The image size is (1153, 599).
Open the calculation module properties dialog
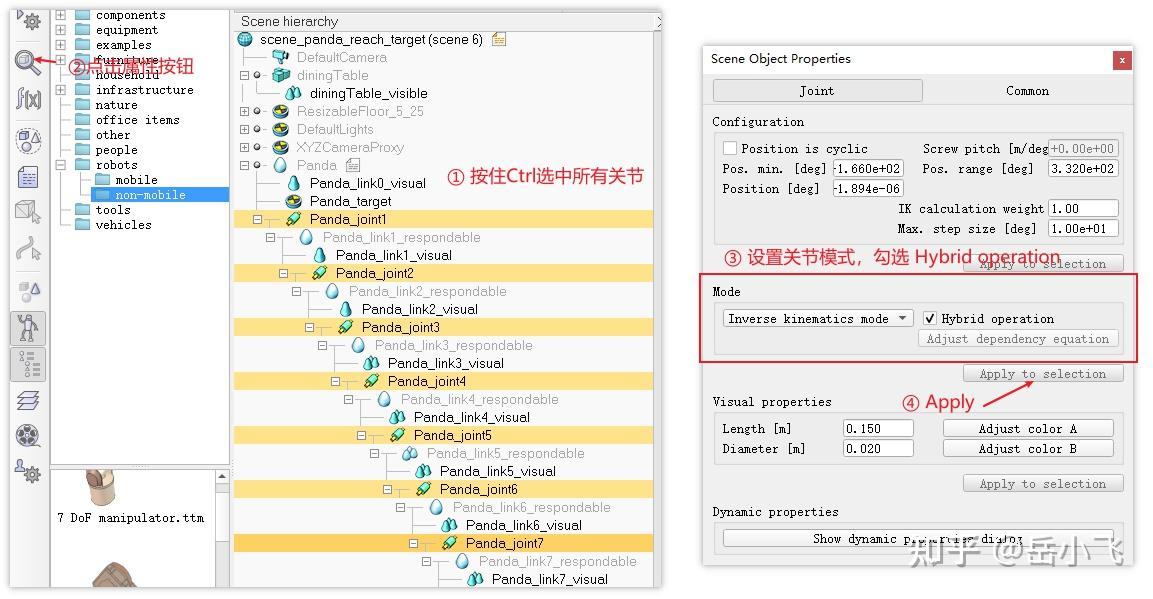point(28,96)
